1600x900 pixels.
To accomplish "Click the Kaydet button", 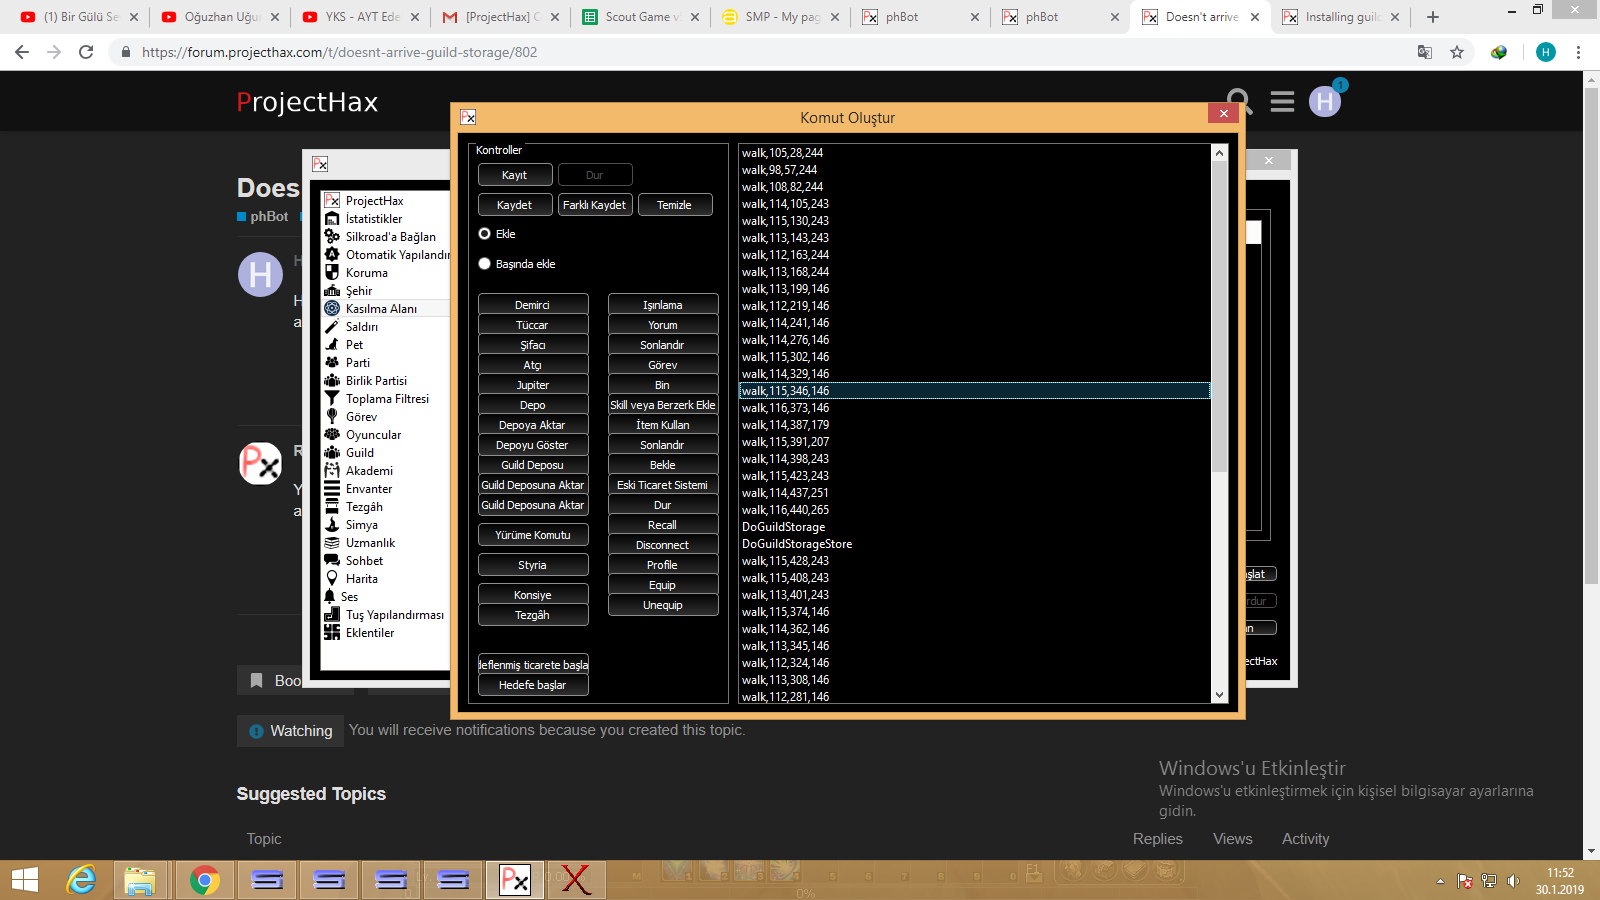I will [514, 204].
